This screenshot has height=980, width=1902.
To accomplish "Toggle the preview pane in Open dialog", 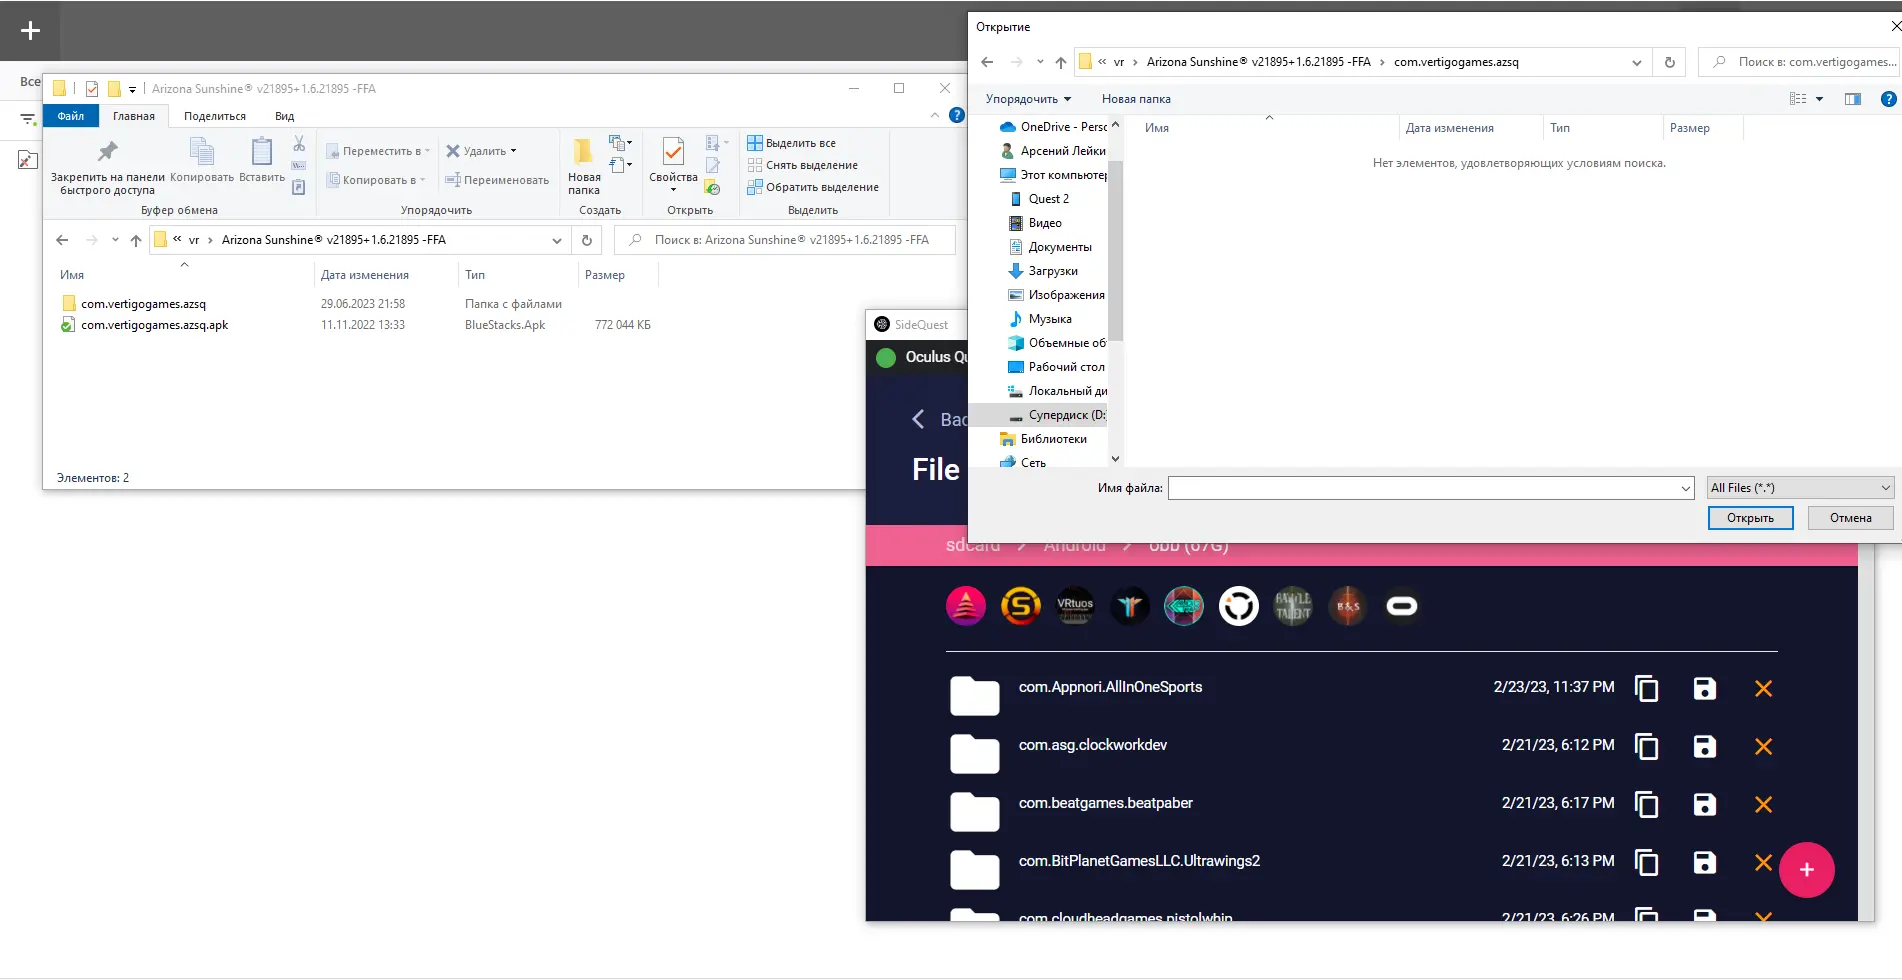I will click(1853, 99).
